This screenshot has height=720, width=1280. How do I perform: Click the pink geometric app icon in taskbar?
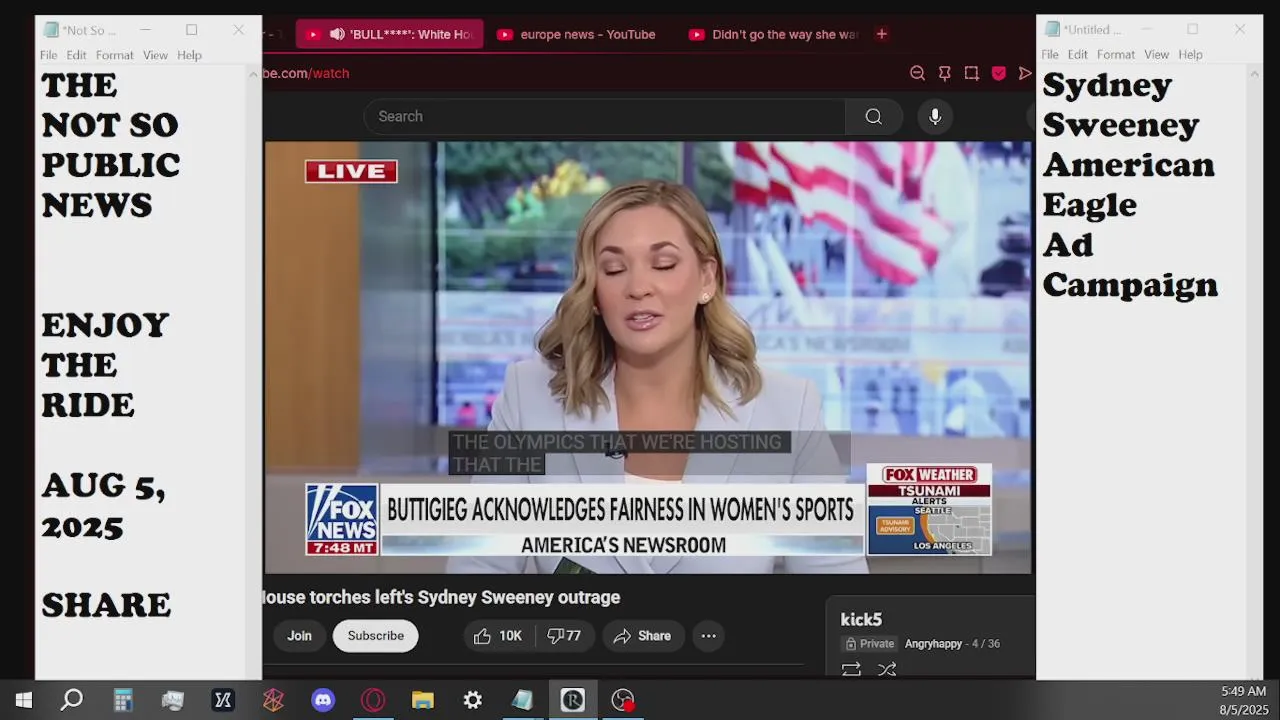click(273, 700)
